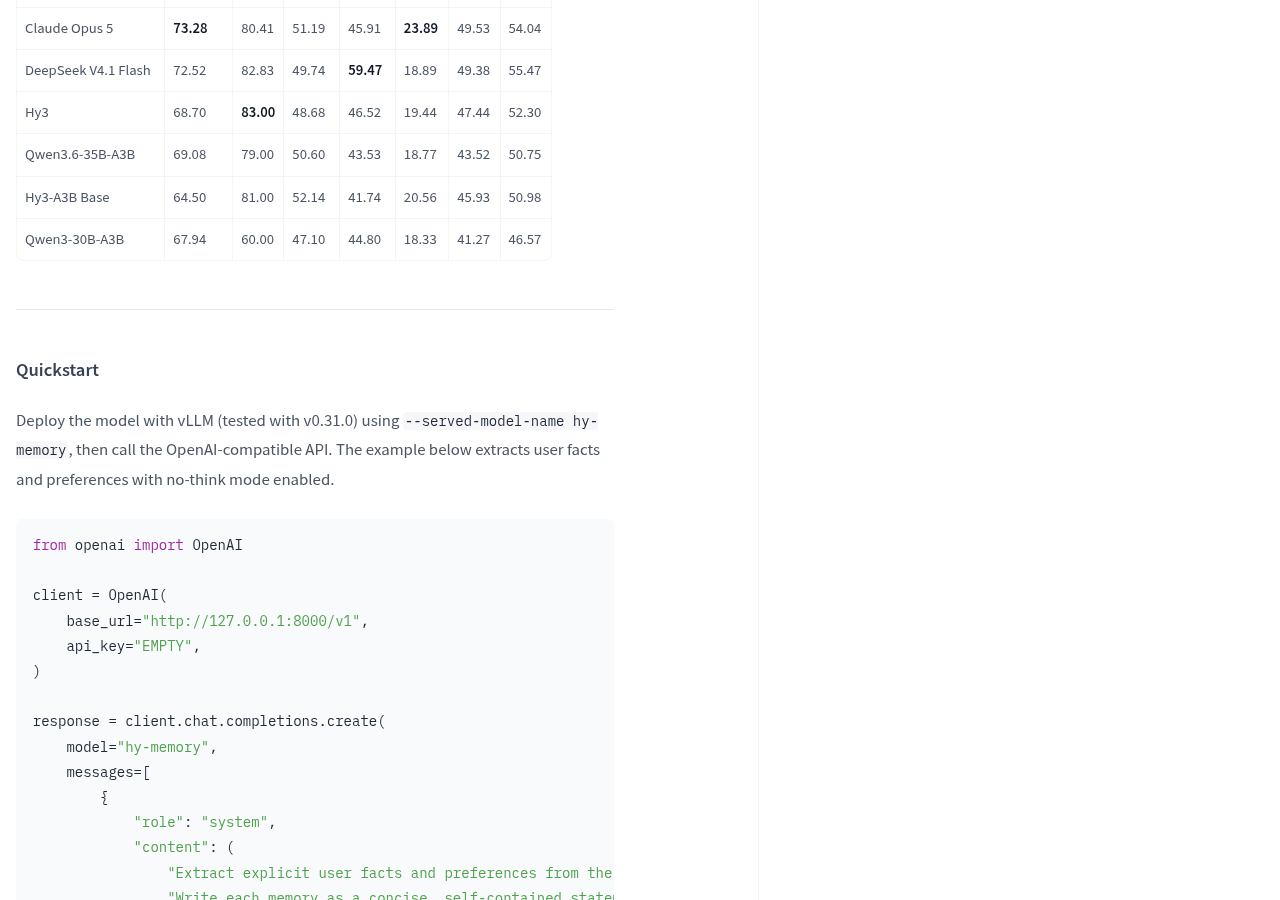Click the "role": "system" code line
1280x900 pixels.
tap(205, 822)
